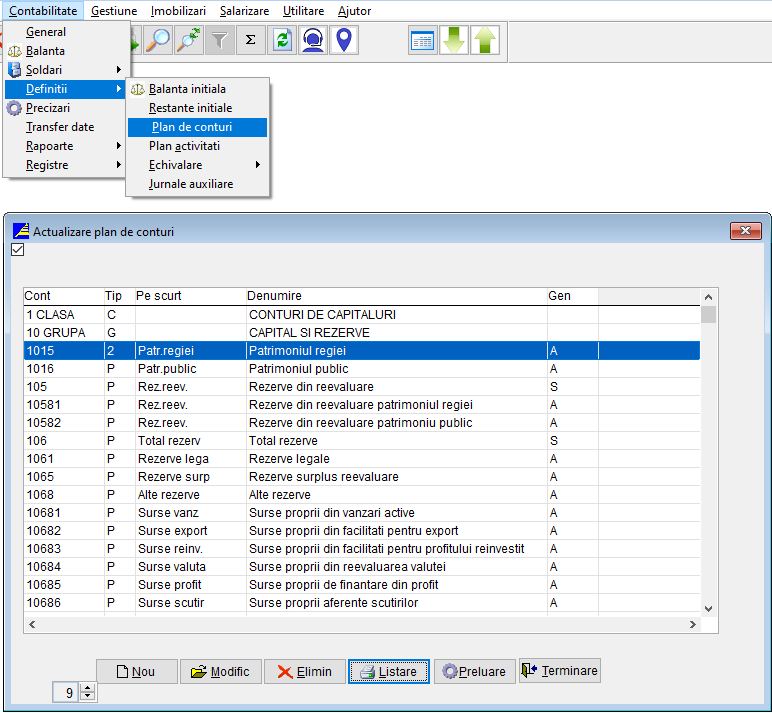The height and width of the screenshot is (713, 772).
Task: Increase the spinner value showing 9
Action: coord(88,688)
